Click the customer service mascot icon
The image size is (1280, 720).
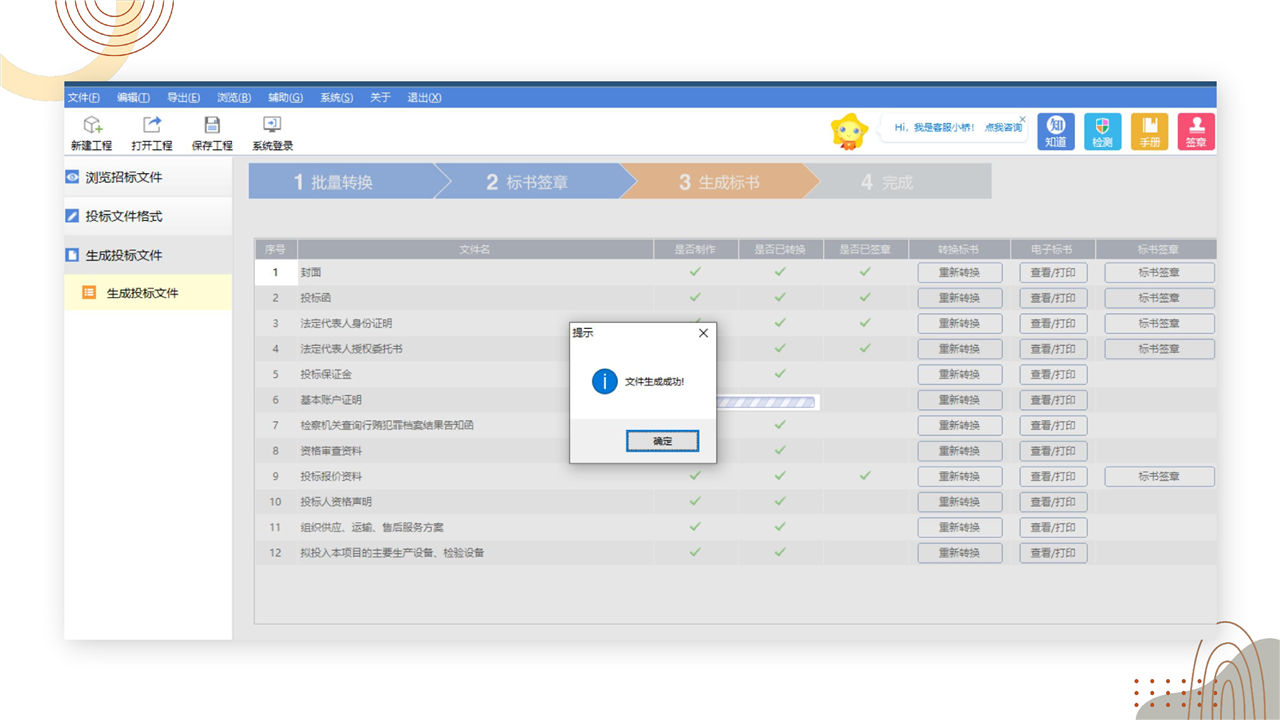850,131
